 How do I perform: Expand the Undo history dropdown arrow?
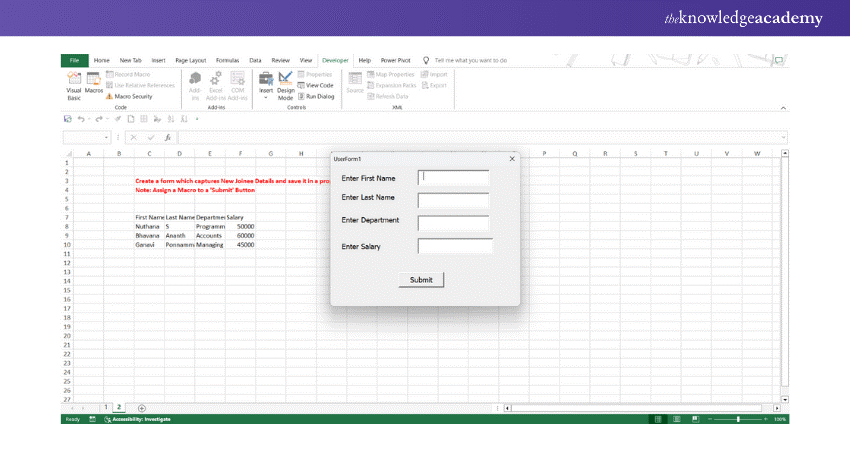point(89,118)
